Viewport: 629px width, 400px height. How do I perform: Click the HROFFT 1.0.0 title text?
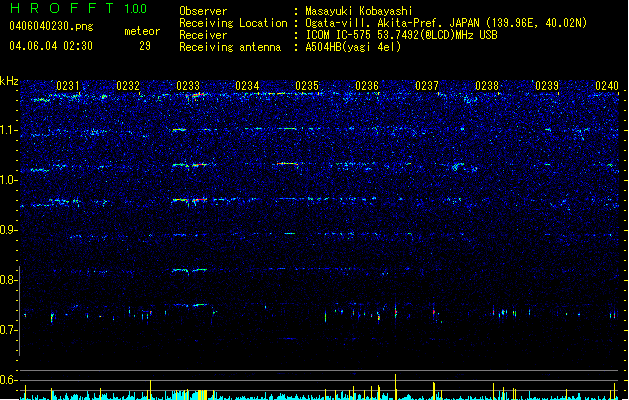pos(79,8)
